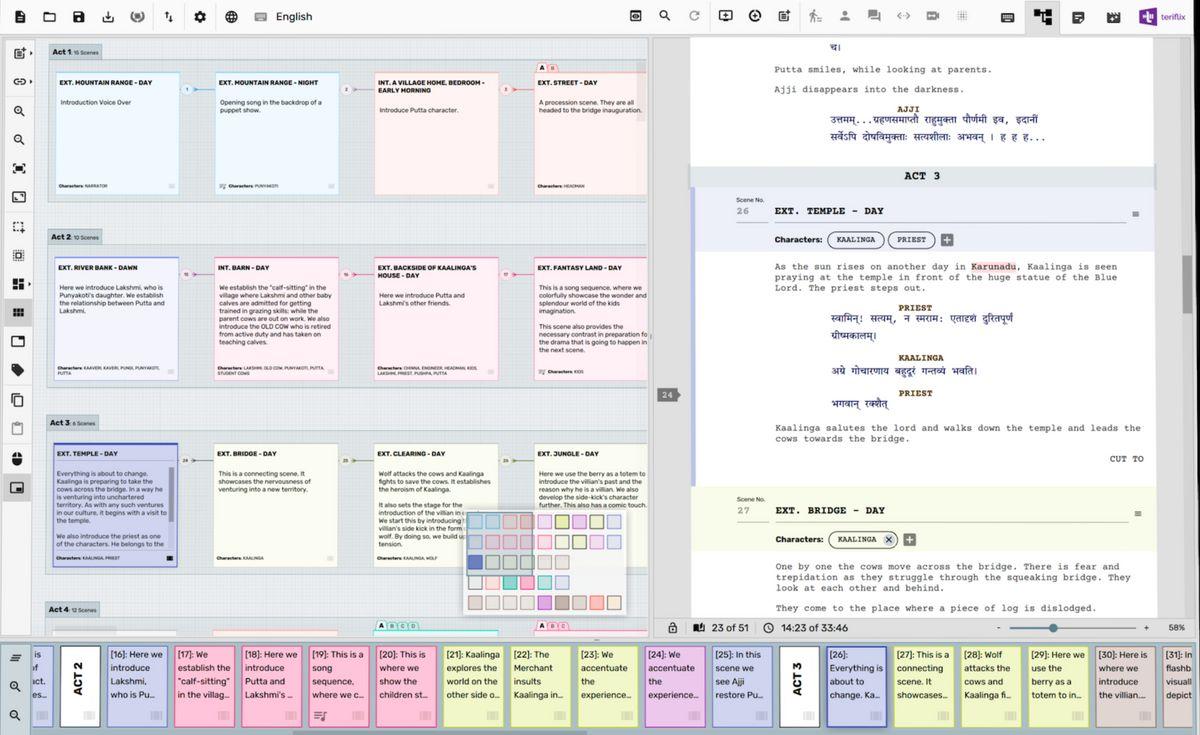This screenshot has width=1200, height=735.
Task: Toggle the dashed selection rectangle mode
Action: [x=19, y=227]
